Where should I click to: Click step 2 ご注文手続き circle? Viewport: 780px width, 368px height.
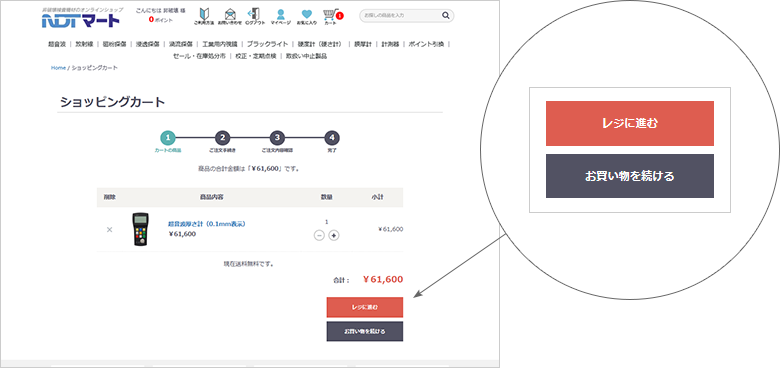pos(223,138)
